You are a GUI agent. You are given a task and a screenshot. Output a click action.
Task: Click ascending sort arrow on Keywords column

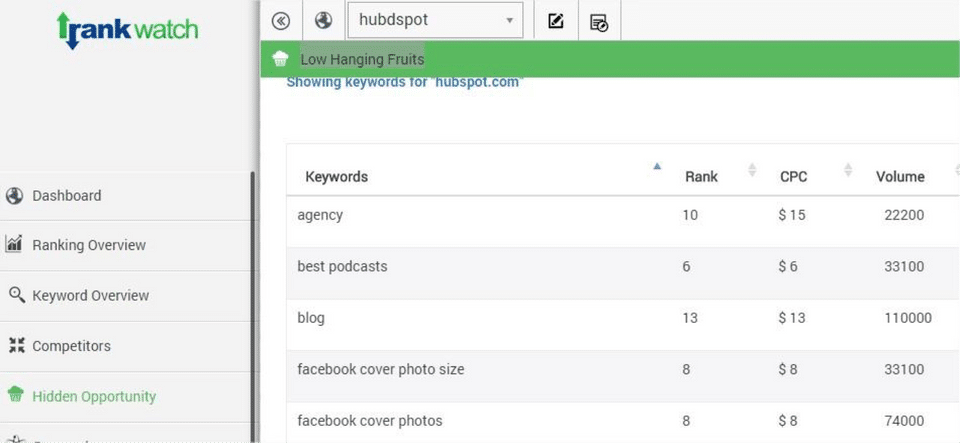[657, 166]
